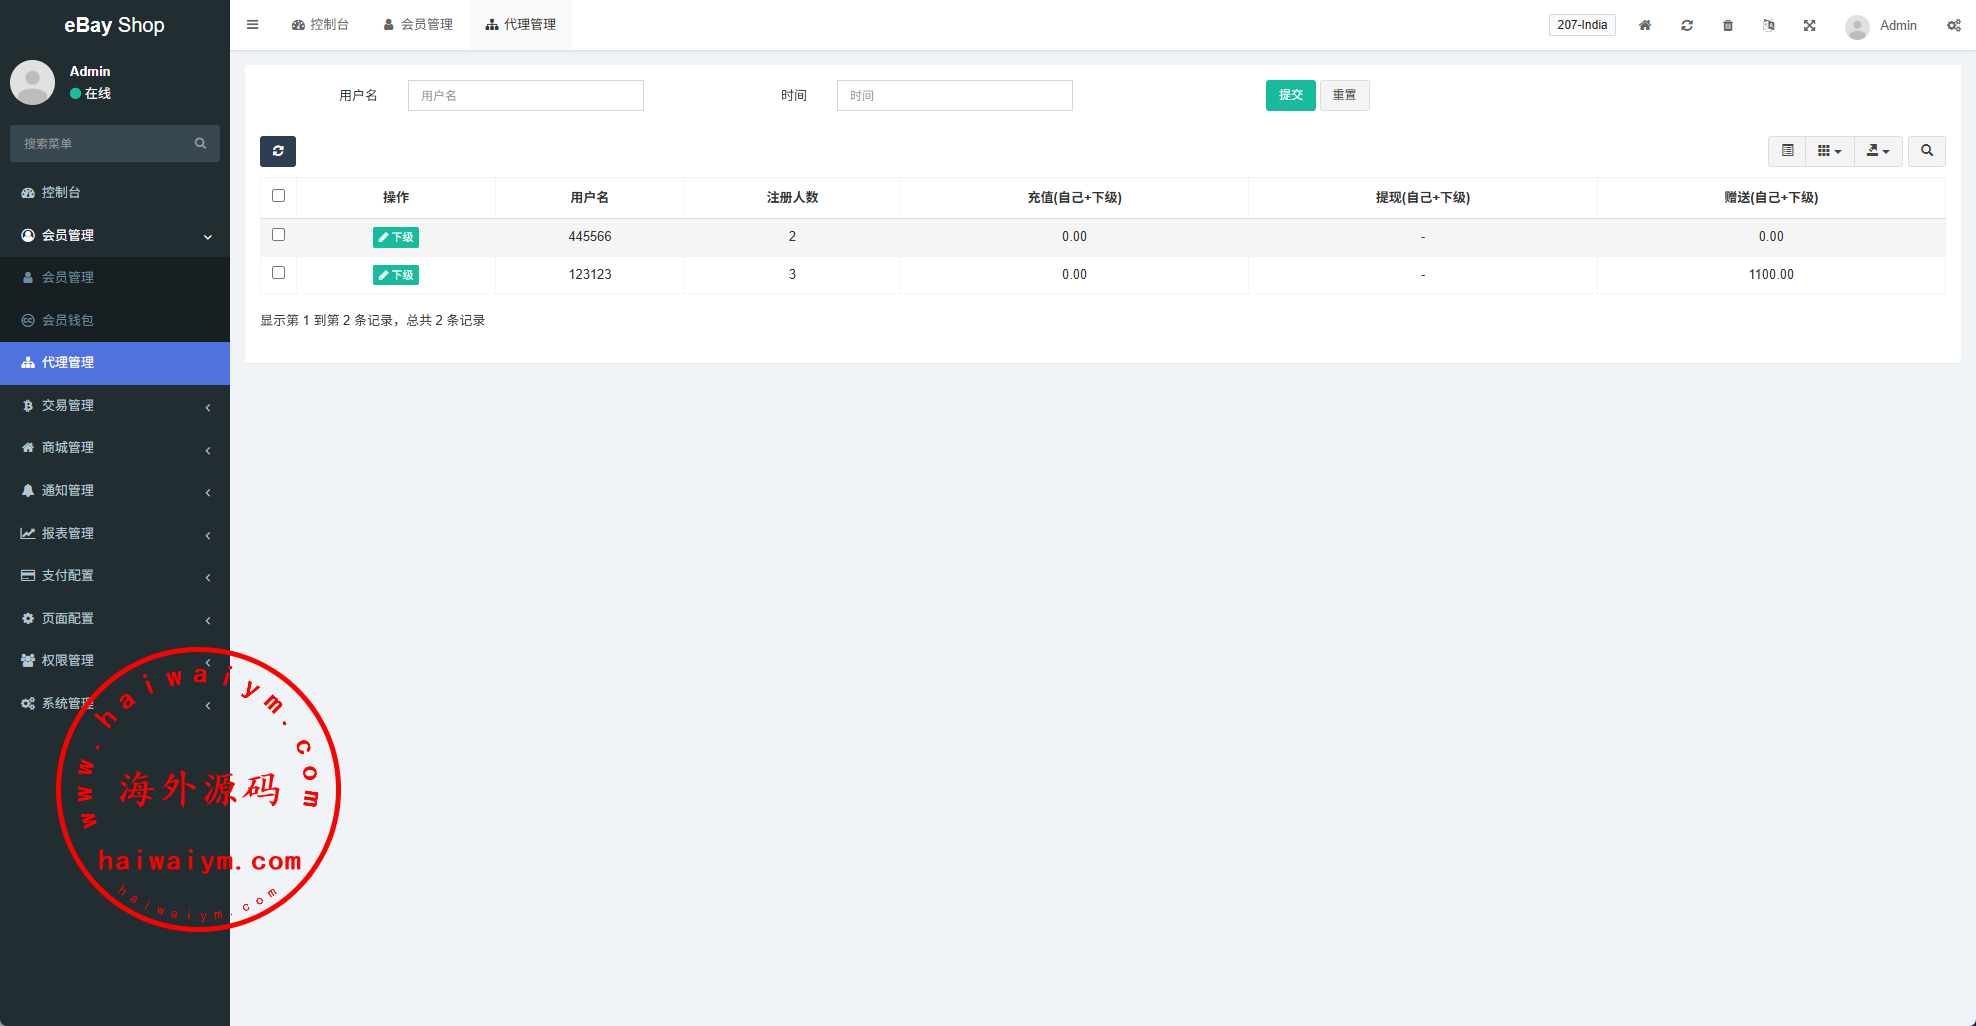
Task: Open the columns visibility dropdown
Action: 1829,151
